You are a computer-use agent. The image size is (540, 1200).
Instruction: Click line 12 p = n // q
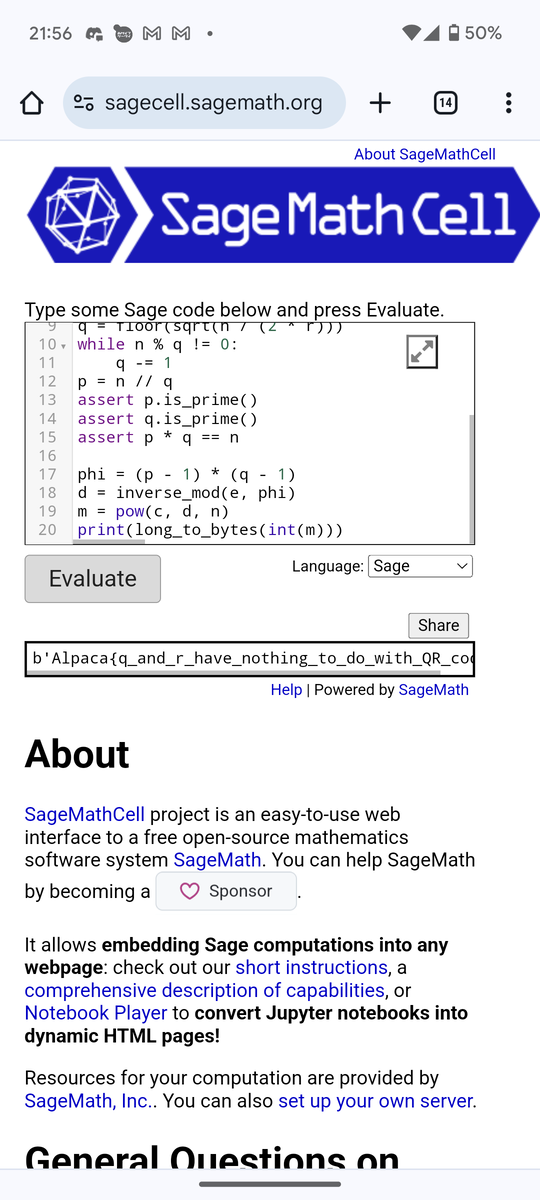coord(125,382)
